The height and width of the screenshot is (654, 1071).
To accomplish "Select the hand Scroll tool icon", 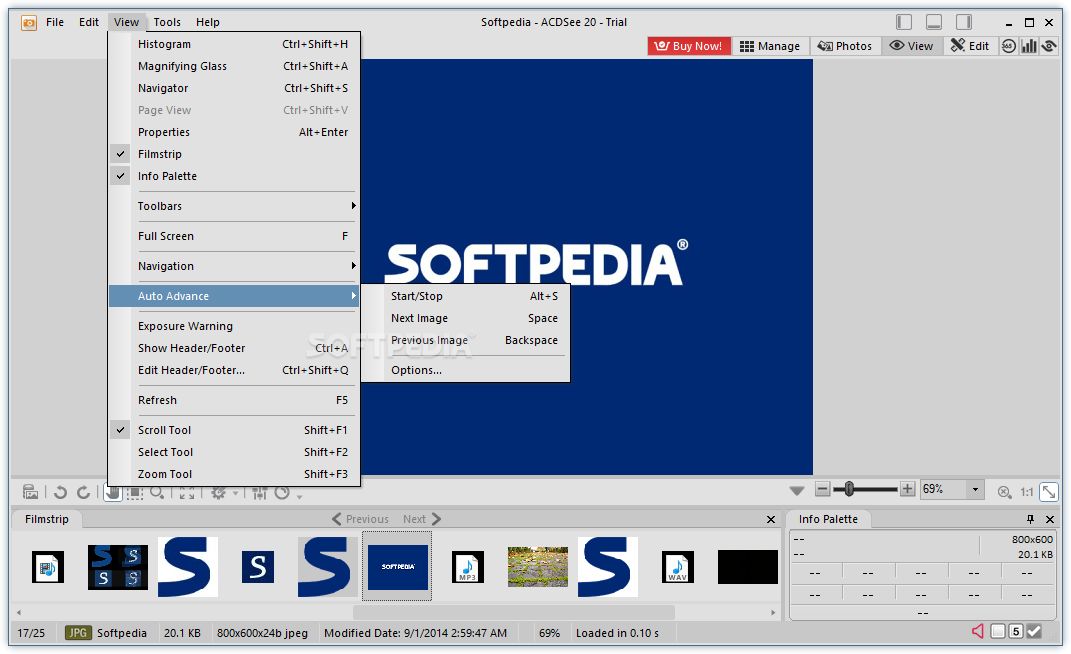I will (x=113, y=492).
